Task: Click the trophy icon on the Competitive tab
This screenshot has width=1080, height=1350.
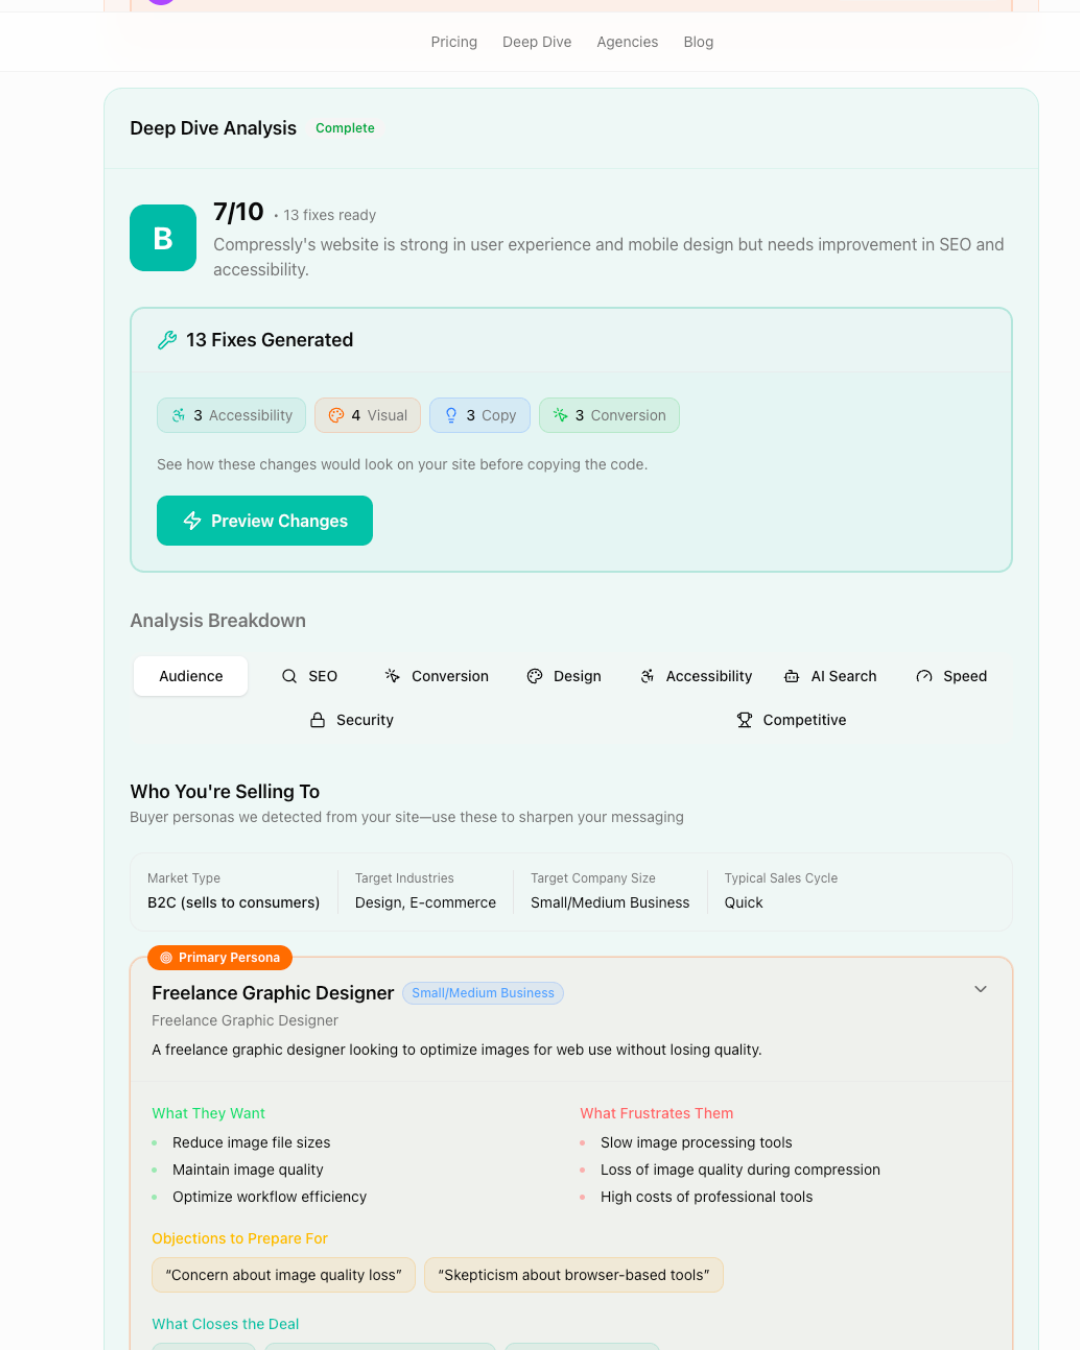Action: coord(744,719)
